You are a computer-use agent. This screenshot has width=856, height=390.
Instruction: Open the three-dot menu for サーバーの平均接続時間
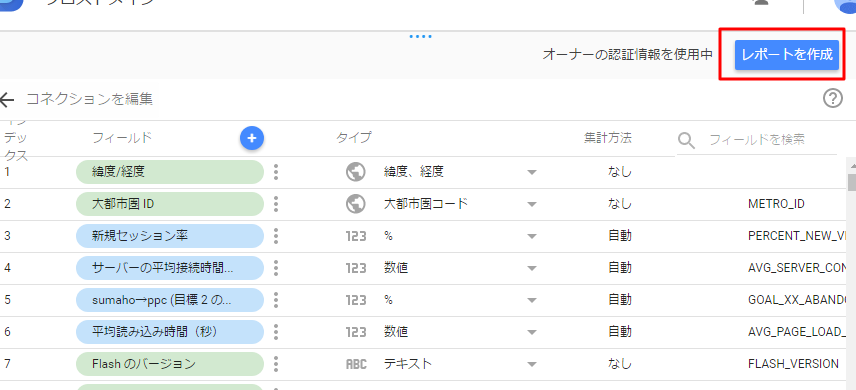(x=276, y=268)
